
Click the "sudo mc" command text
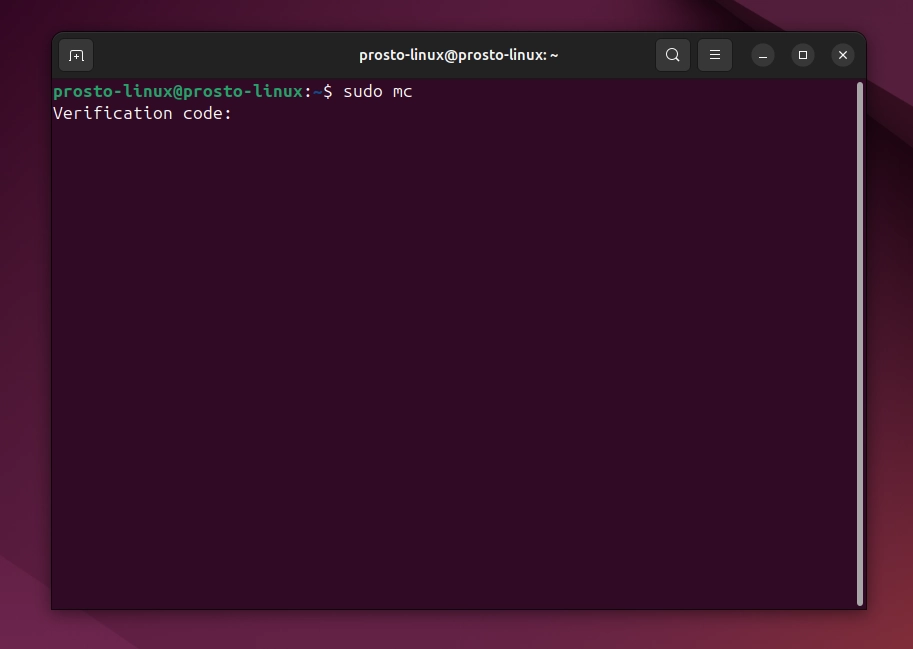tap(378, 91)
